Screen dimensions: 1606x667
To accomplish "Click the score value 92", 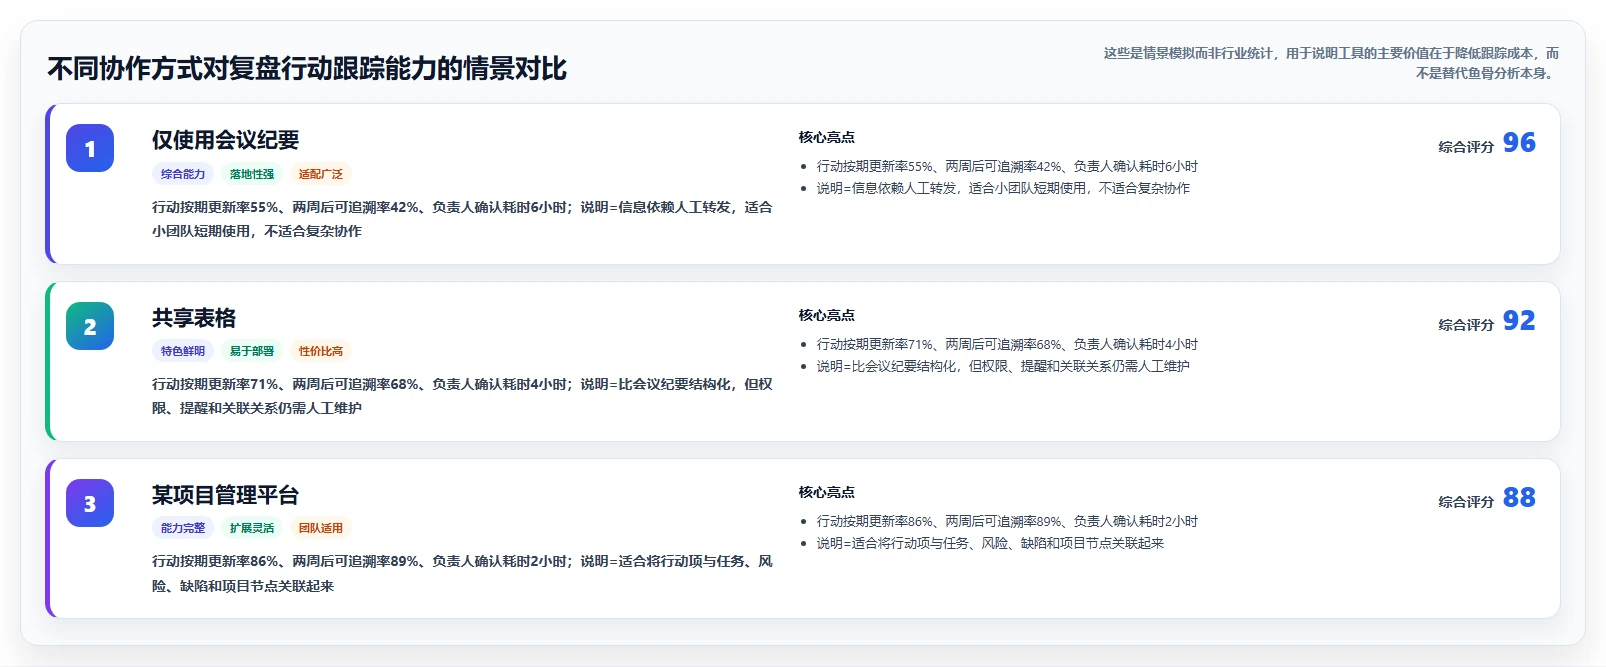I will point(1519,321).
